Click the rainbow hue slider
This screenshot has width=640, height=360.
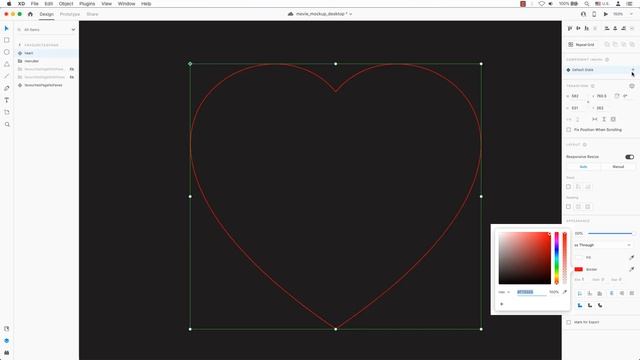[557, 258]
